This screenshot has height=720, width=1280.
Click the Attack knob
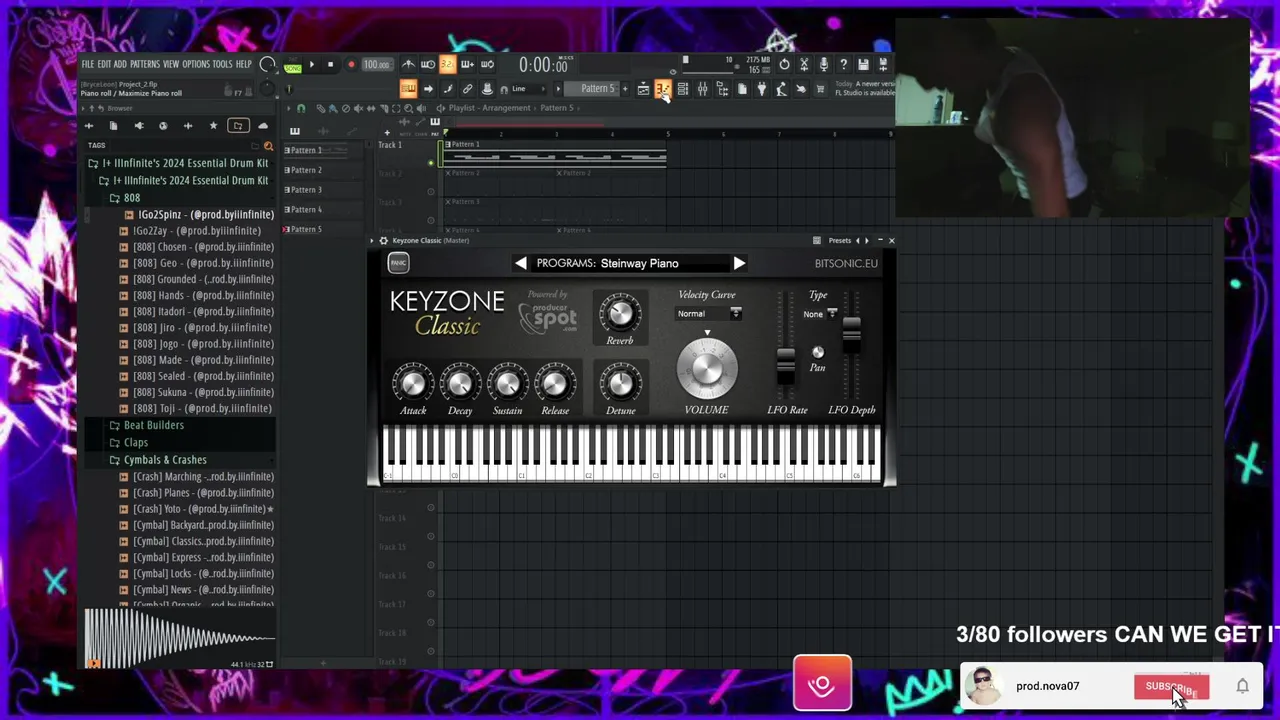pyautogui.click(x=413, y=383)
